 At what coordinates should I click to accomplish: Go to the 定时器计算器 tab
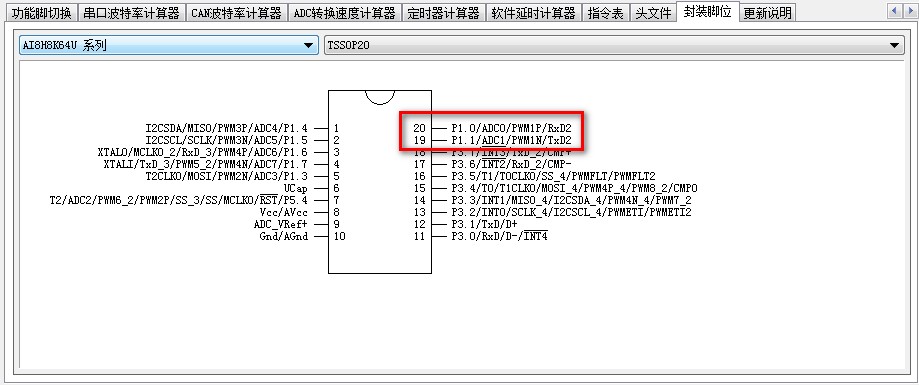pyautogui.click(x=444, y=13)
